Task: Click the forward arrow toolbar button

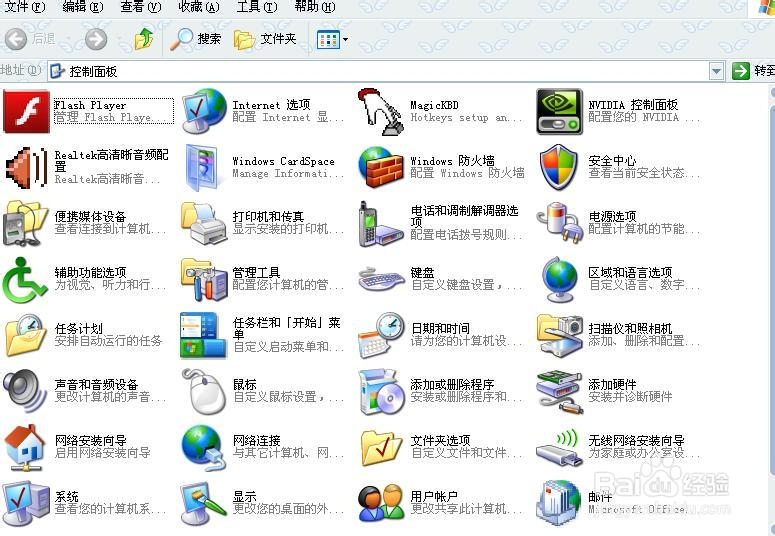Action: click(96, 39)
